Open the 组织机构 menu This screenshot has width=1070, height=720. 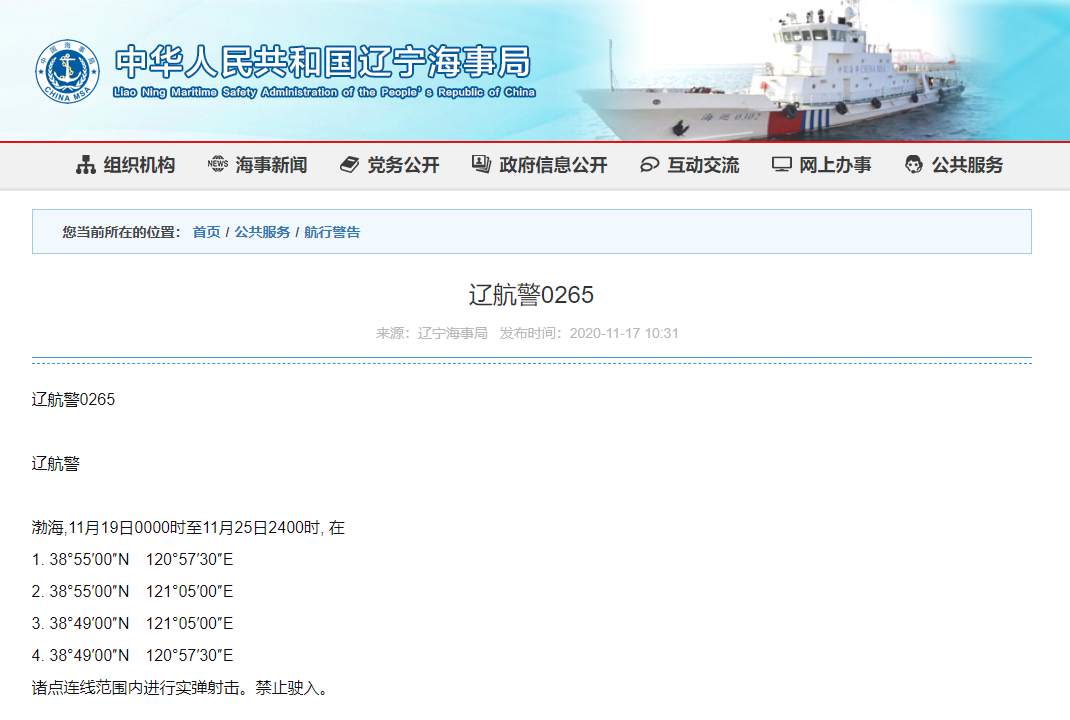point(139,165)
